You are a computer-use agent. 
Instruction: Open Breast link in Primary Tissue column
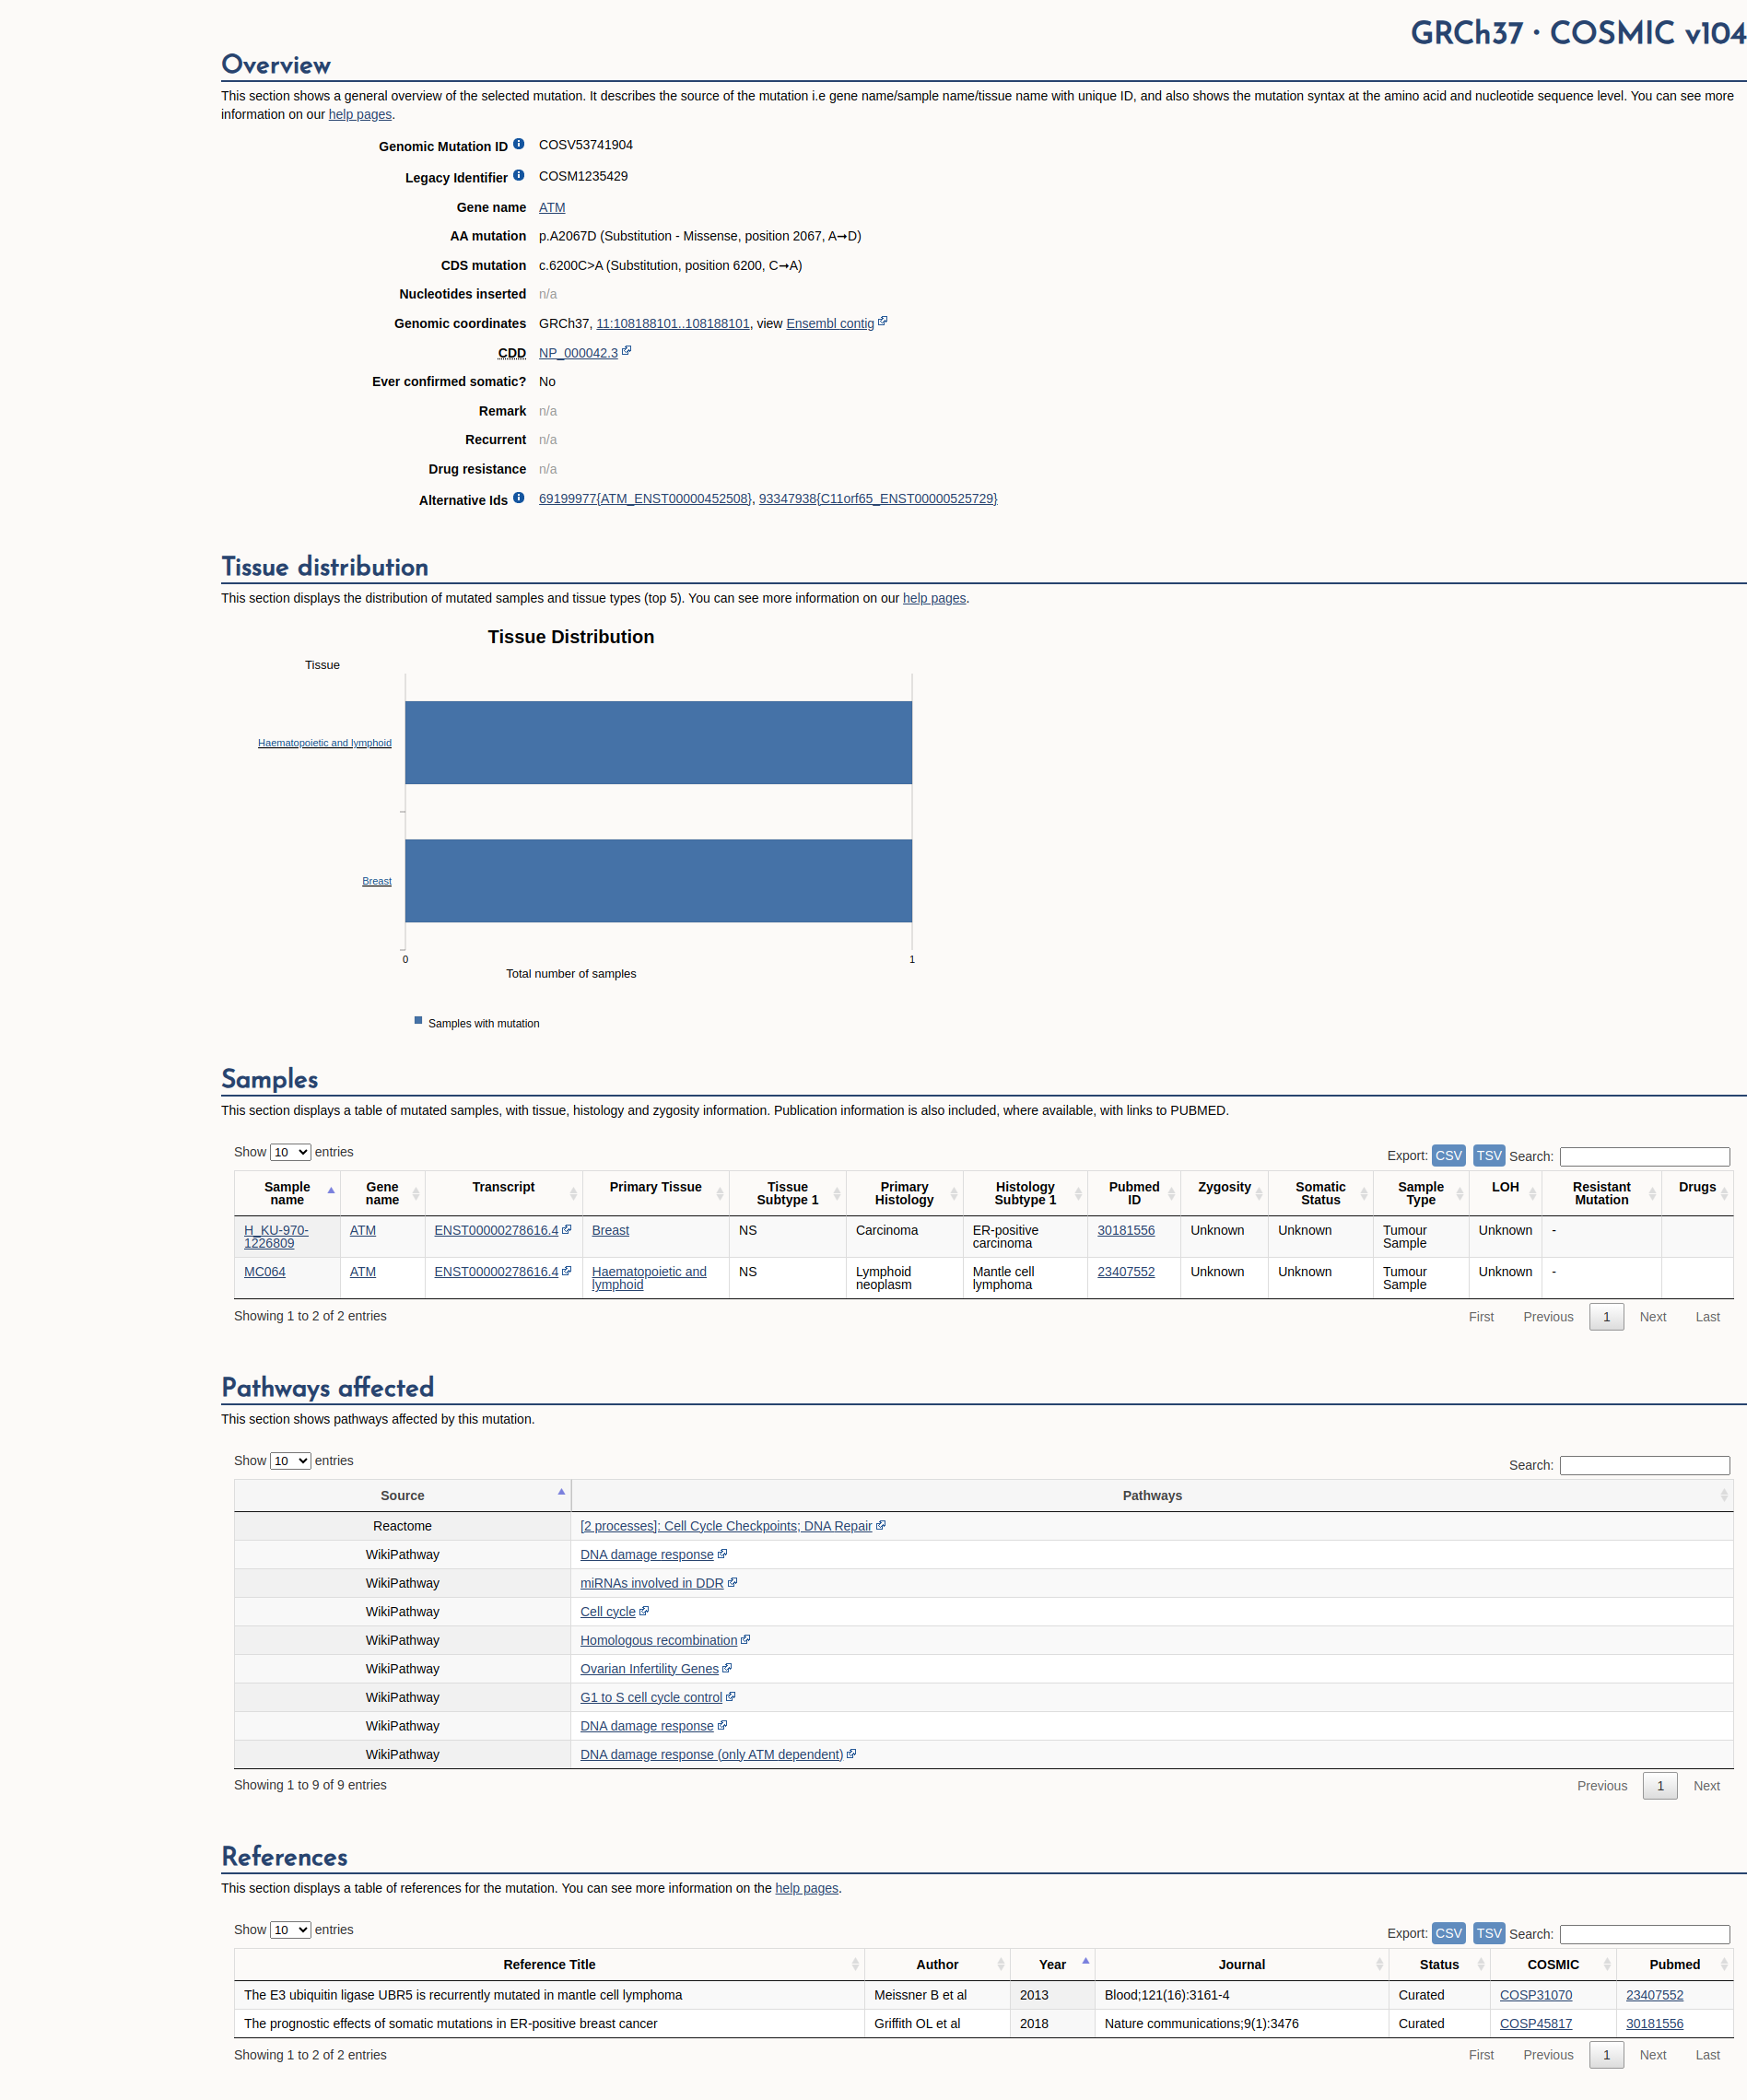point(610,1230)
